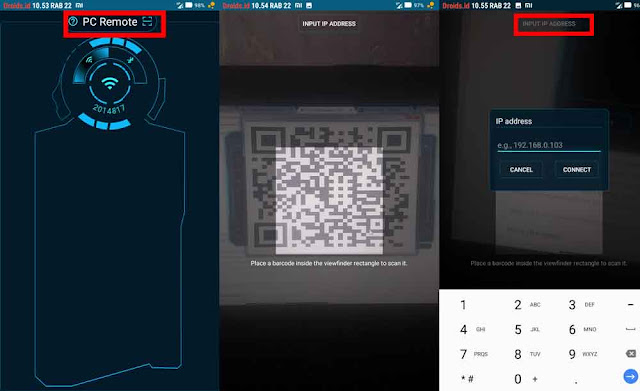The image size is (640, 391).
Task: Tap the PC Remote title on the first screen
Action: [110, 22]
